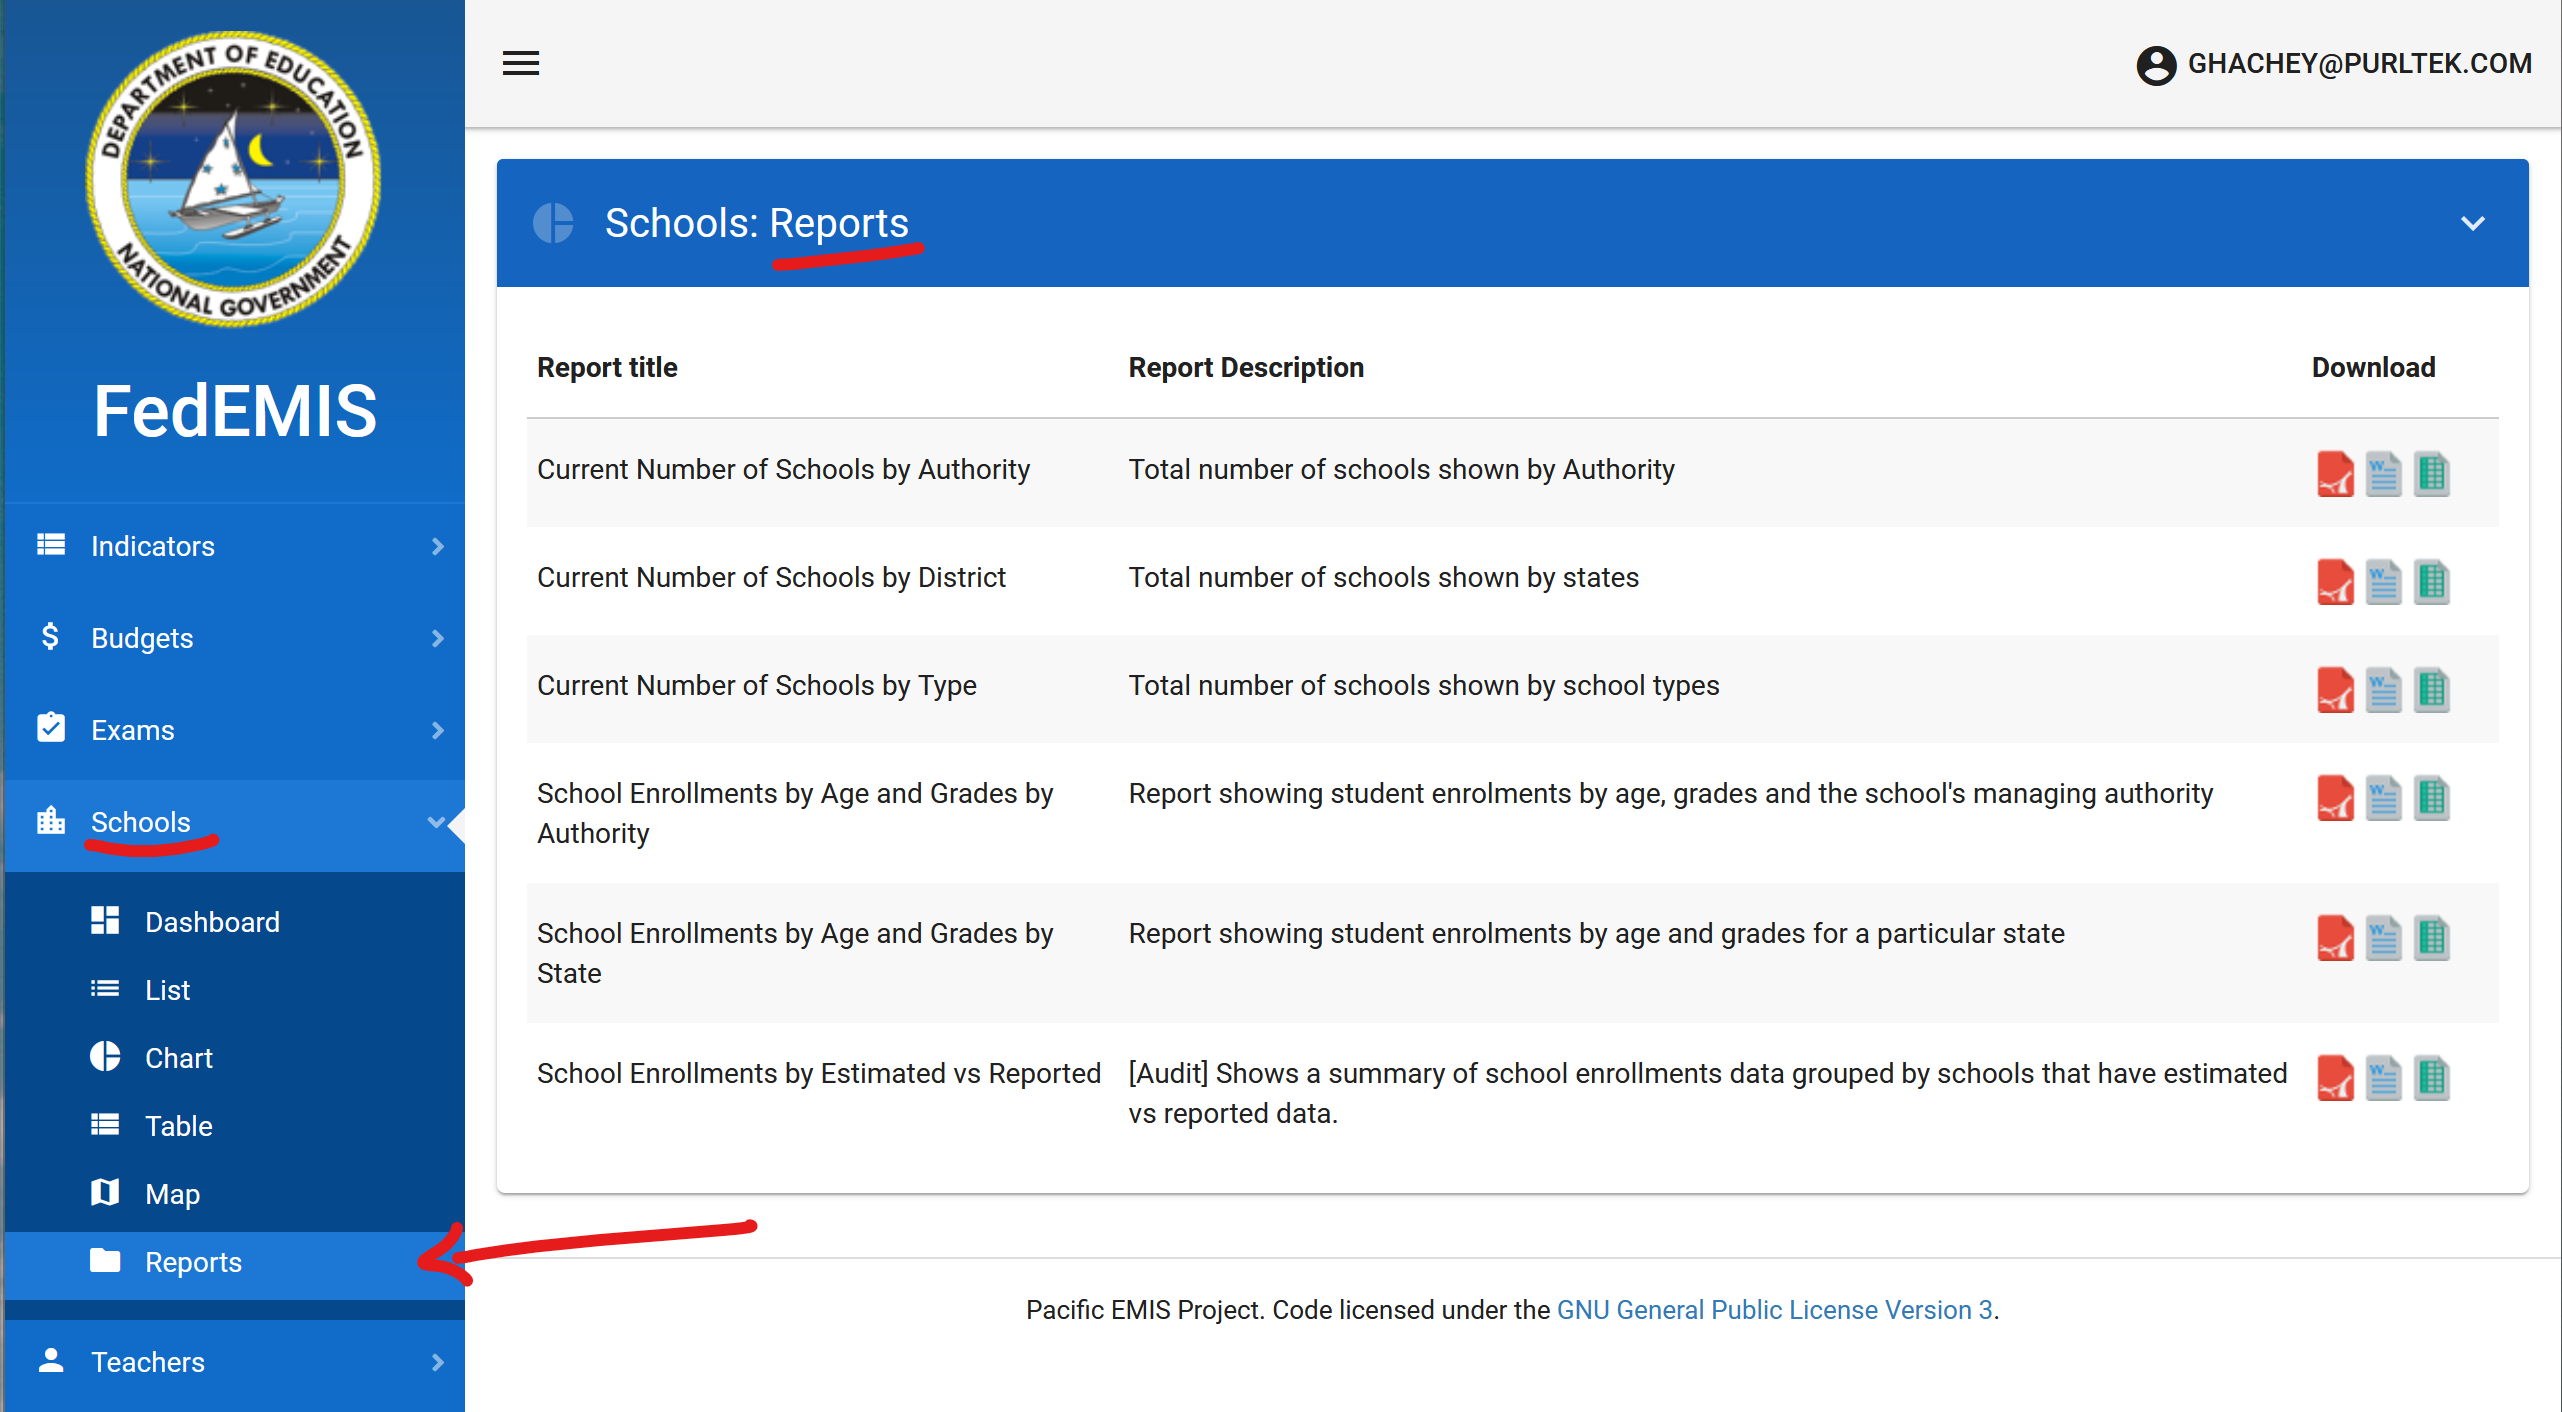
Task: Open GNU General Public License link
Action: click(1774, 1310)
